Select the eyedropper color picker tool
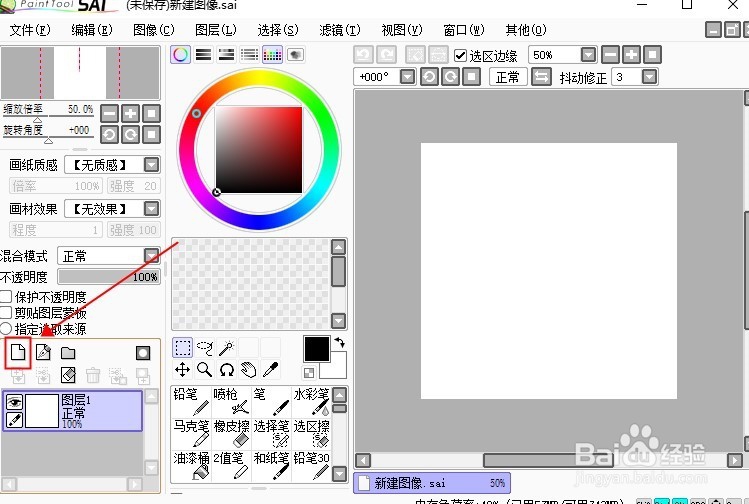The height and width of the screenshot is (504, 749). [x=270, y=369]
